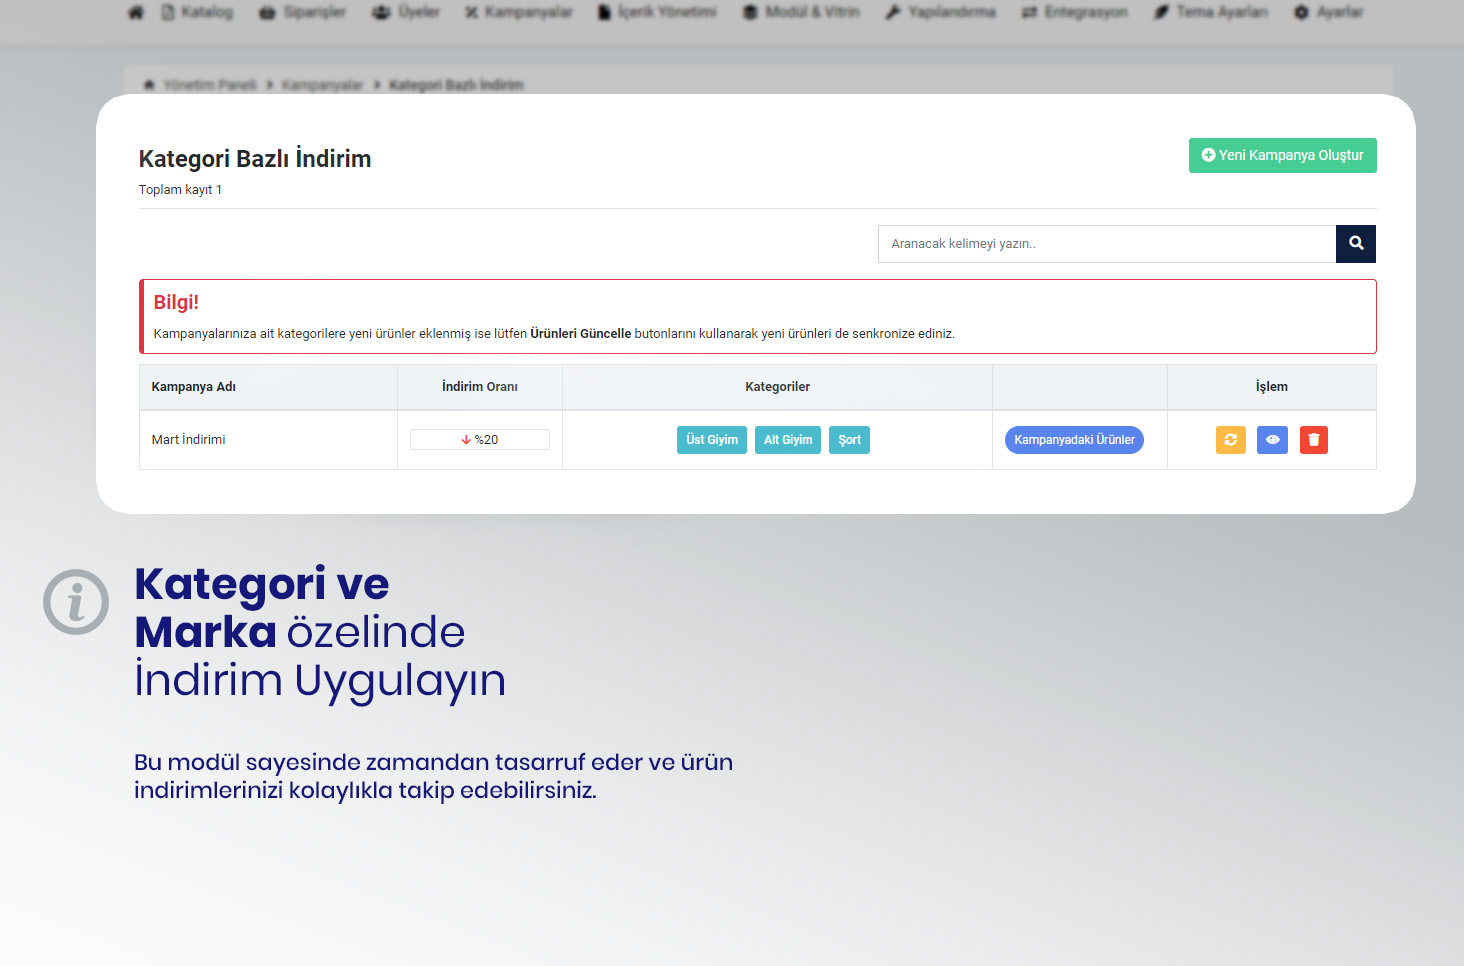Click the gray info circle icon
Image resolution: width=1464 pixels, height=966 pixels.
pos(76,602)
